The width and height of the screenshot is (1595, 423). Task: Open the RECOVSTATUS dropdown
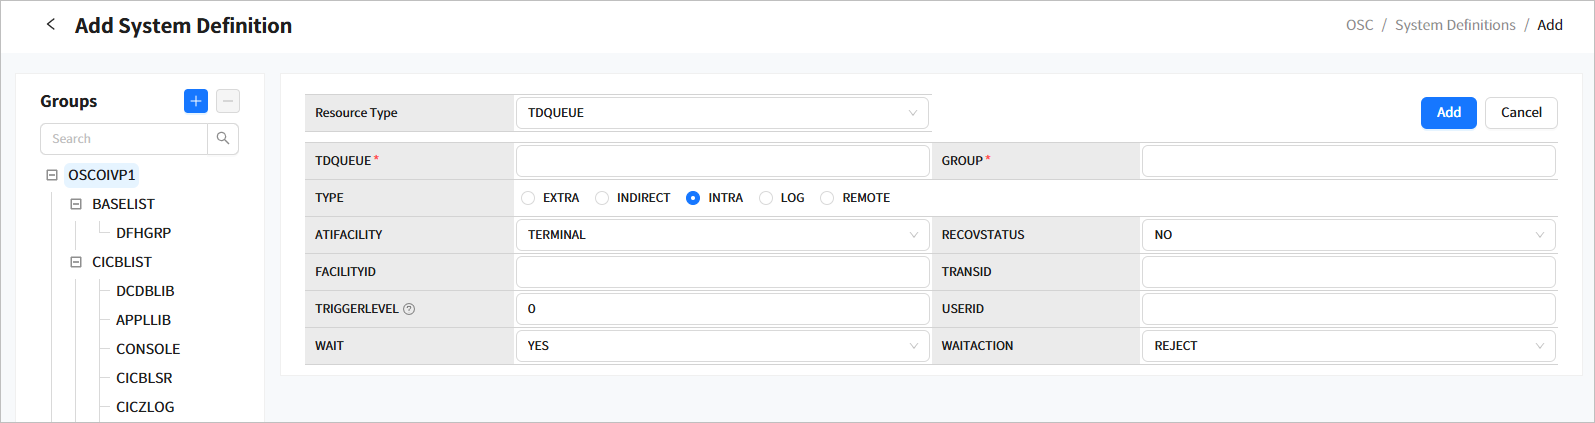[1347, 235]
